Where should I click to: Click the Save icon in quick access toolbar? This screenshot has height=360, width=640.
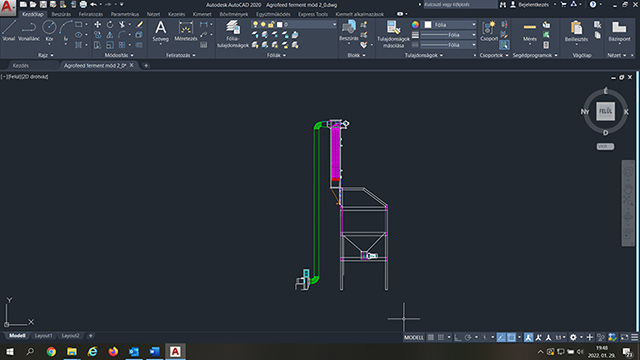click(x=43, y=4)
